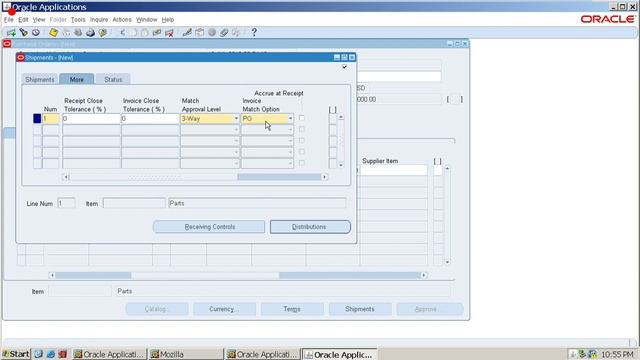
Task: Click the Attachments paperclip toolbar icon
Action: (x=224, y=33)
